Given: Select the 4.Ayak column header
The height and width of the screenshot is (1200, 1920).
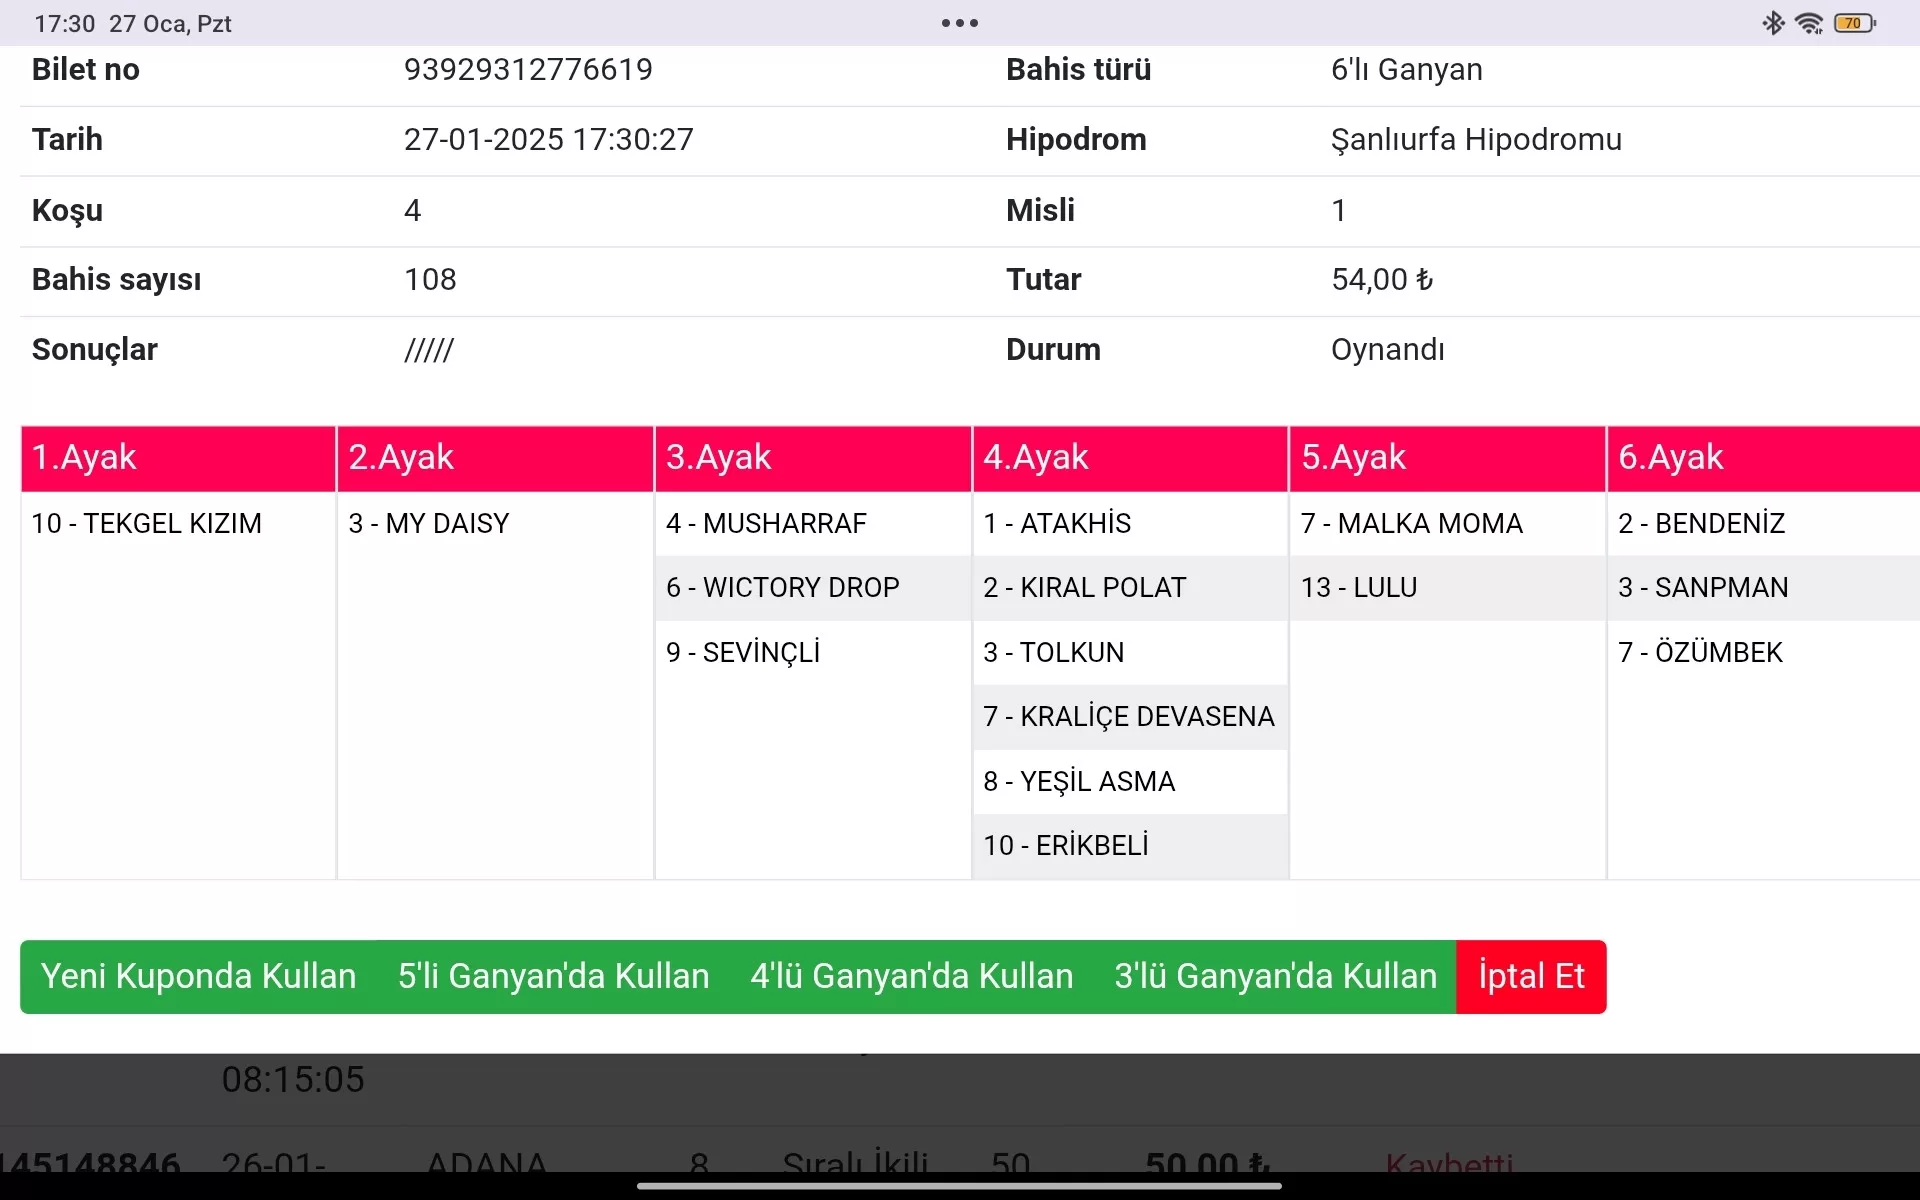Looking at the screenshot, I should point(1130,458).
